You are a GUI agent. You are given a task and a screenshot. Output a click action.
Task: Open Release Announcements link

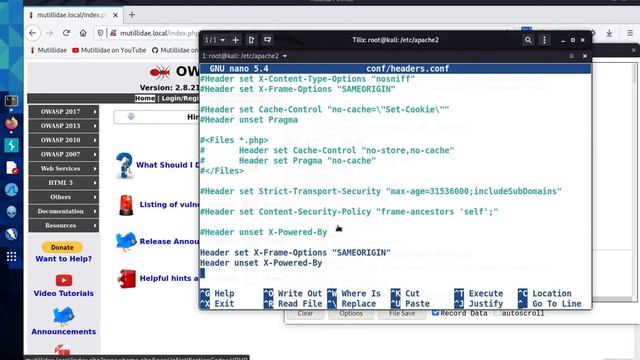tap(169, 241)
